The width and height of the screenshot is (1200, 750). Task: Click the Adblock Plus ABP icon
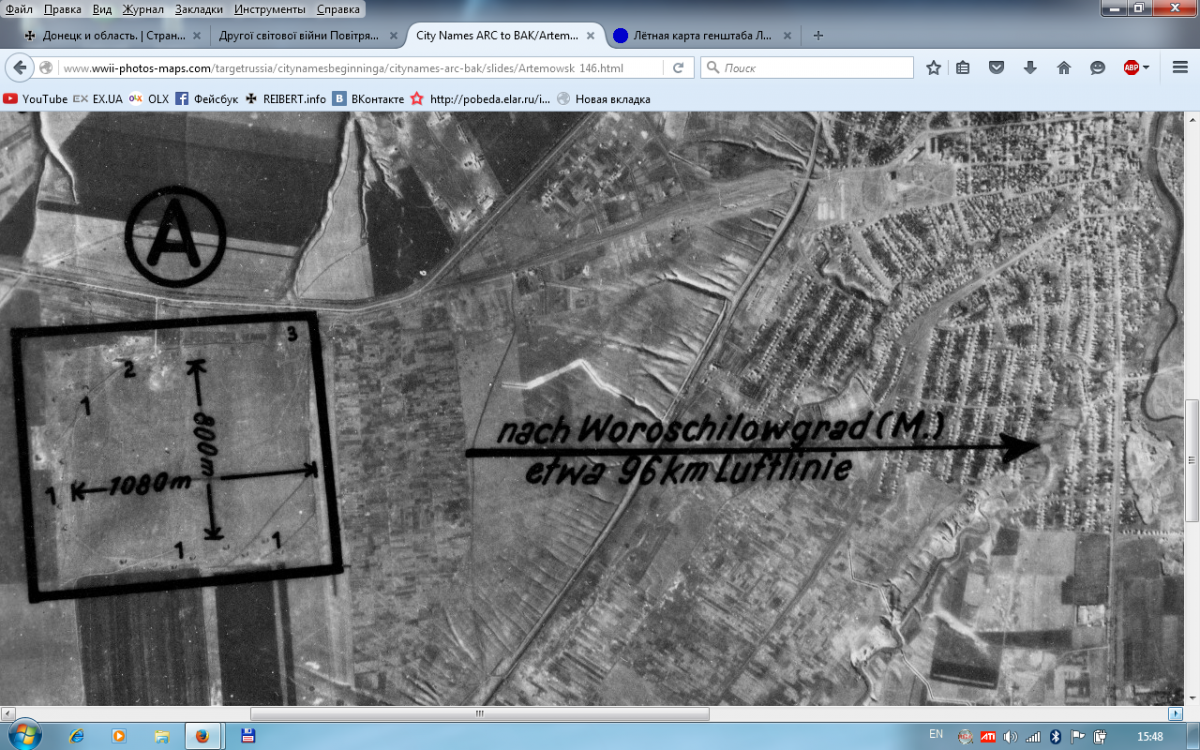point(1131,68)
